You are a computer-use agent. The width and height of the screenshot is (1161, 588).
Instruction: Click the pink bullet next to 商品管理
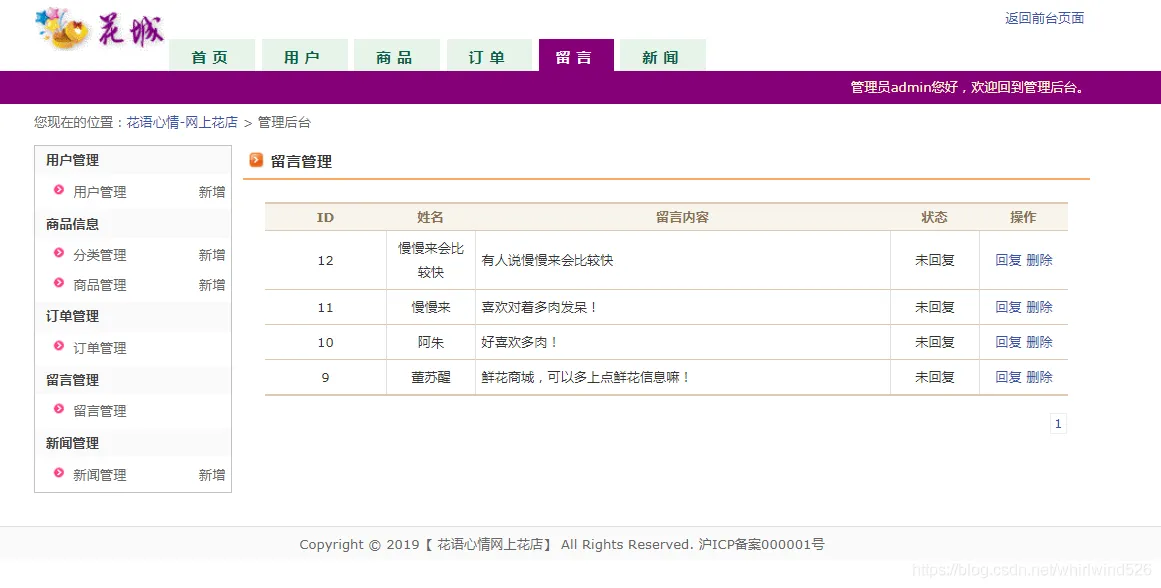[x=59, y=283]
